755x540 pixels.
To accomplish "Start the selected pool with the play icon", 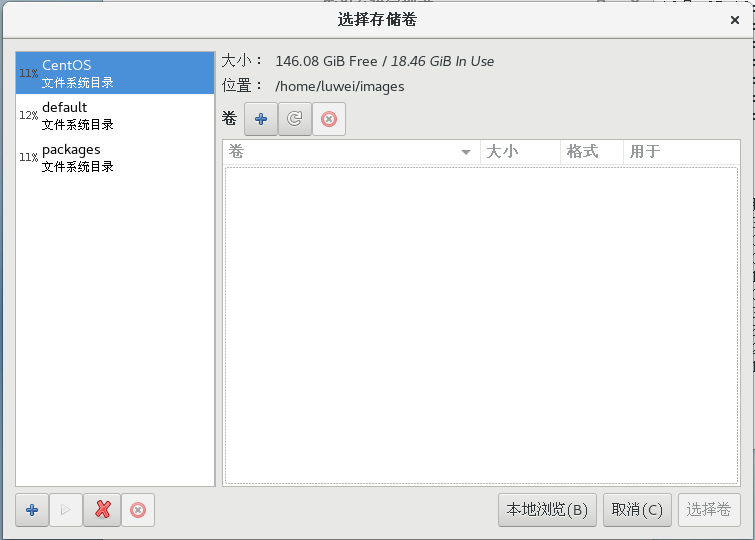I will pos(65,510).
